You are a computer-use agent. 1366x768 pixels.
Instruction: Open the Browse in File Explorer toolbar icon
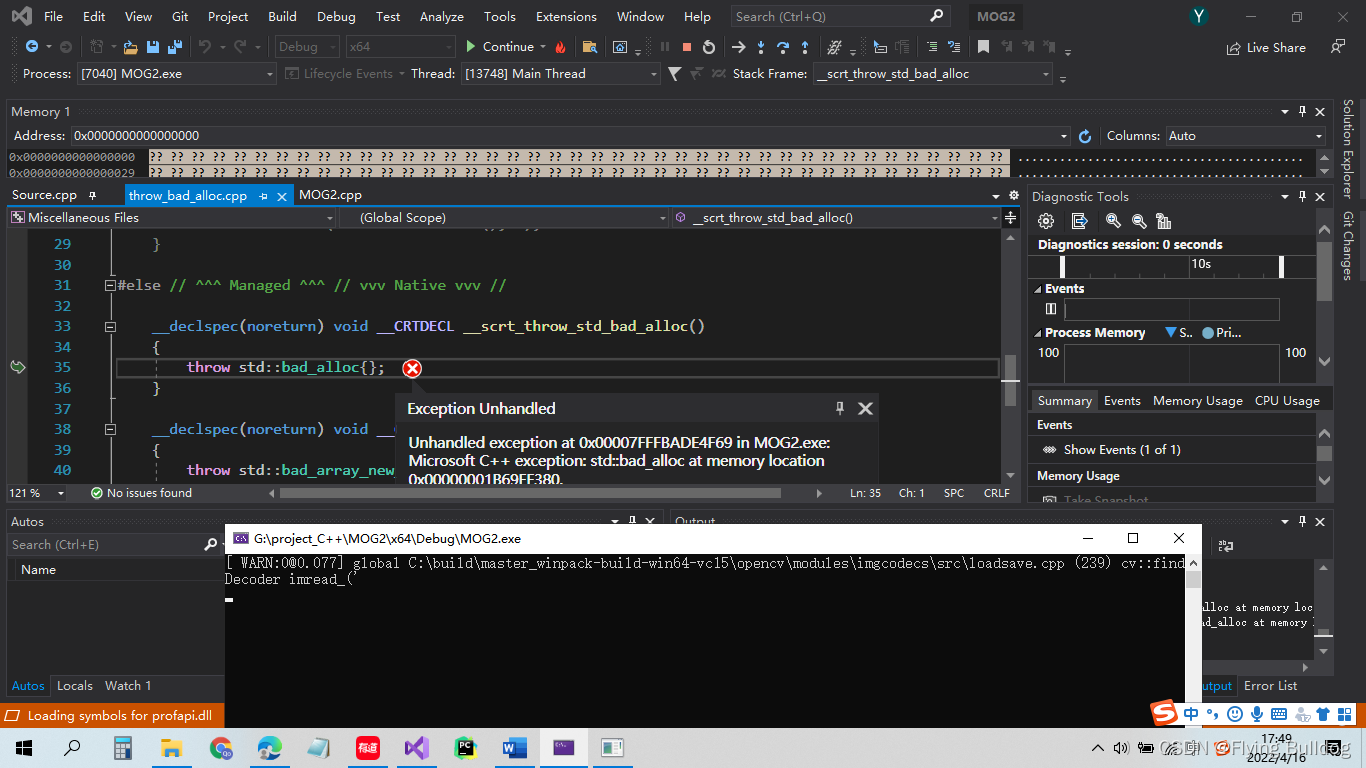590,47
